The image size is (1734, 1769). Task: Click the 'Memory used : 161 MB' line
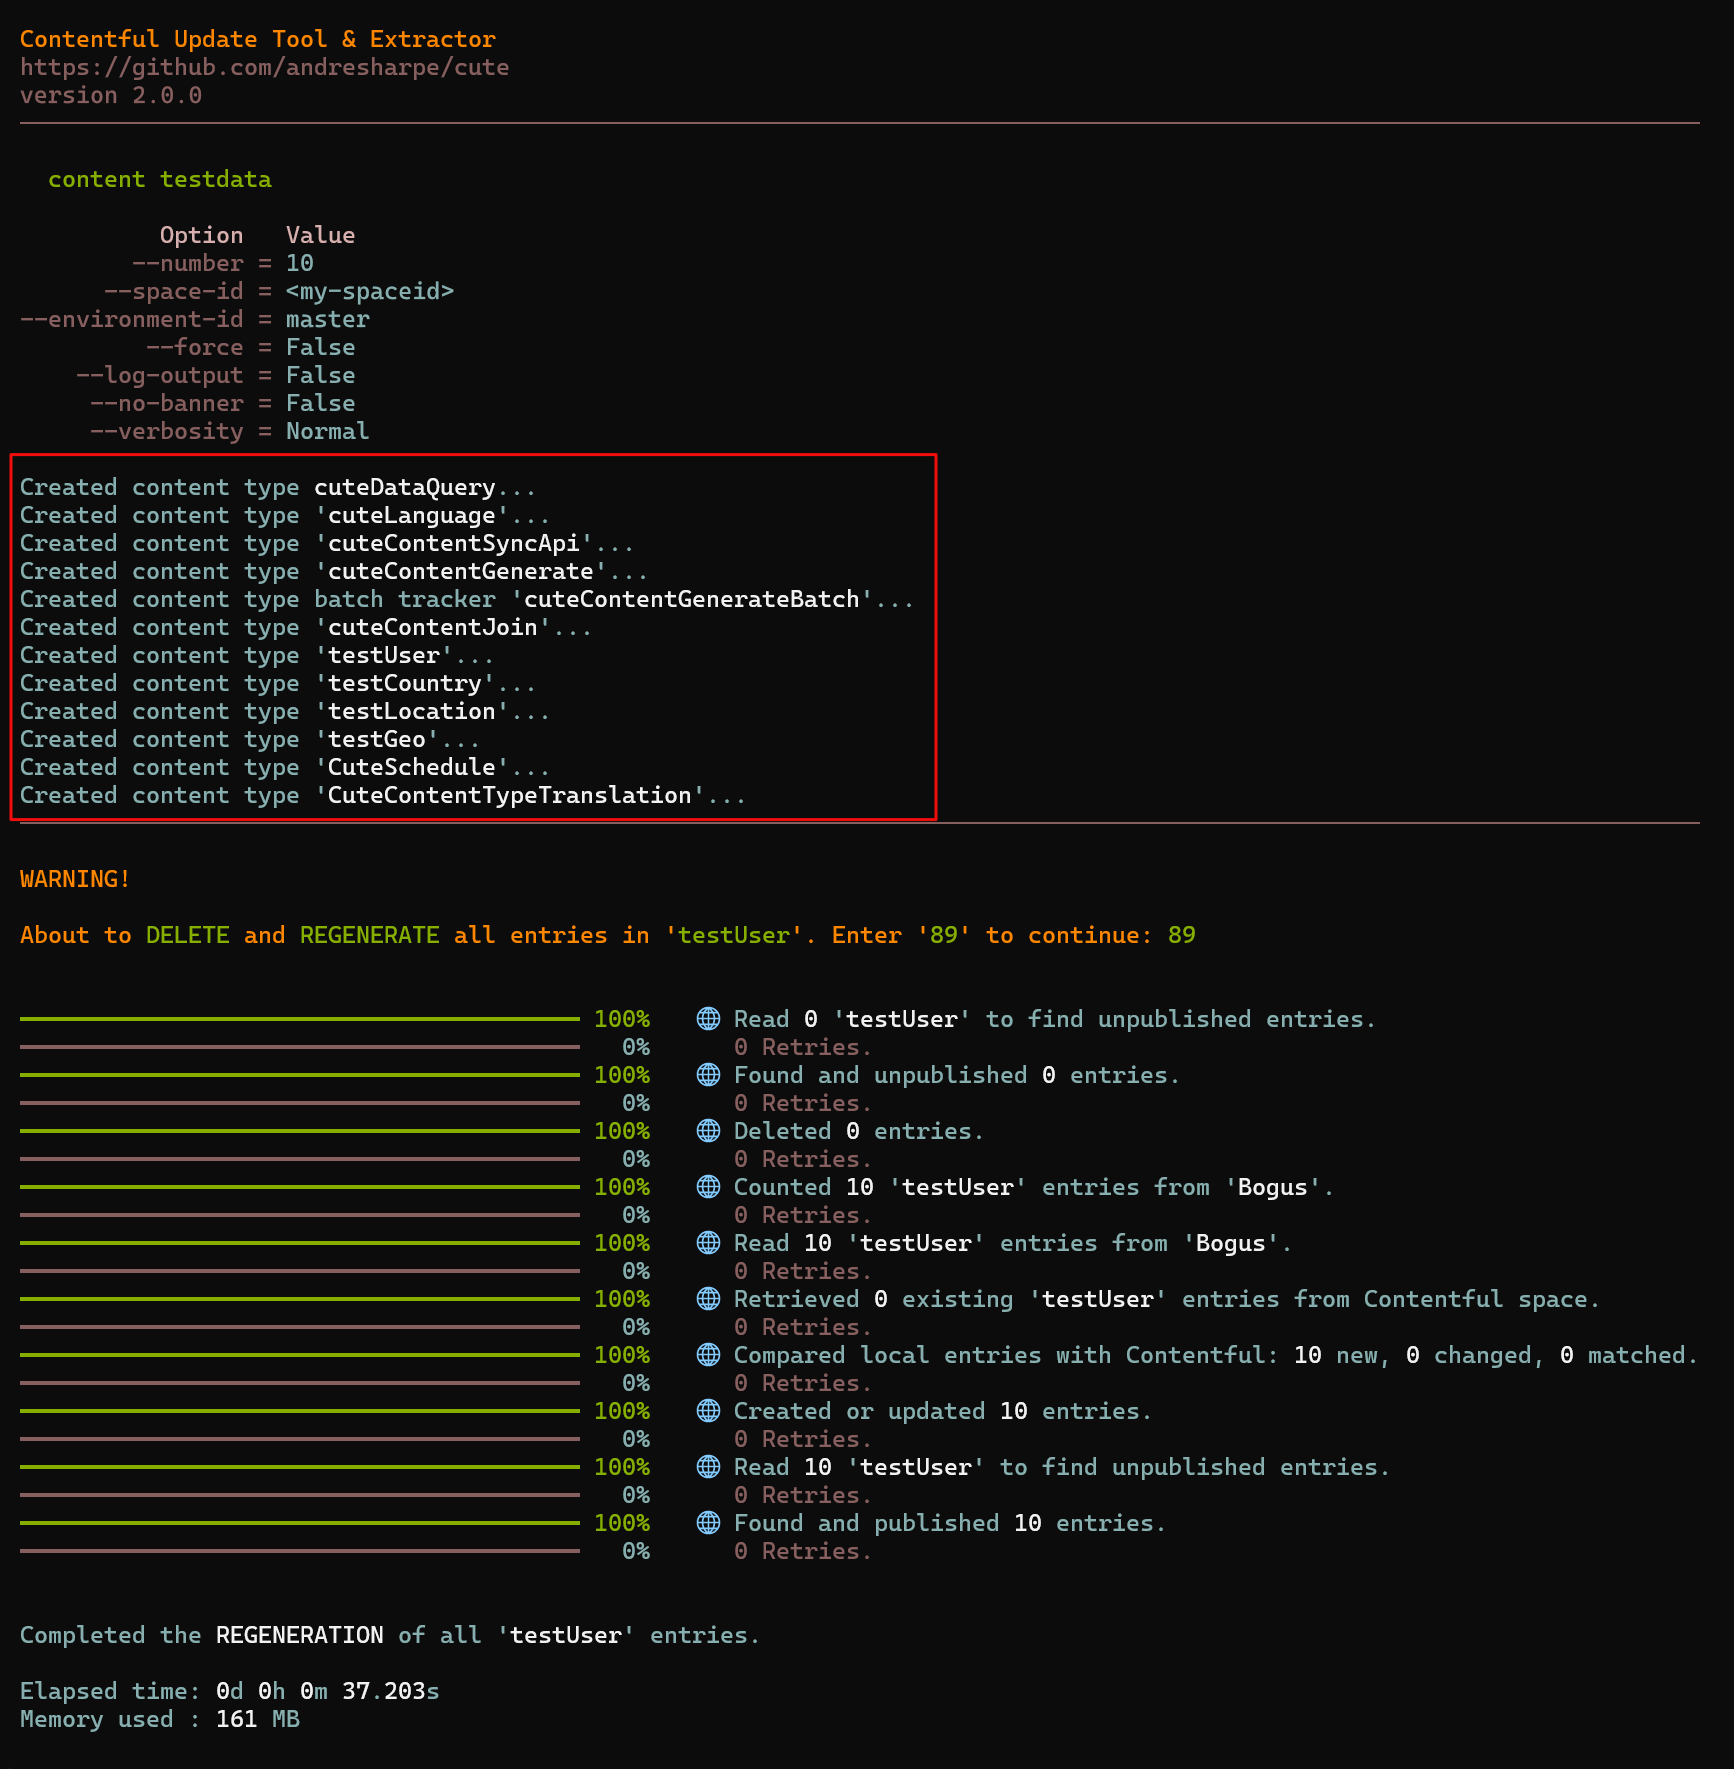tap(160, 1719)
